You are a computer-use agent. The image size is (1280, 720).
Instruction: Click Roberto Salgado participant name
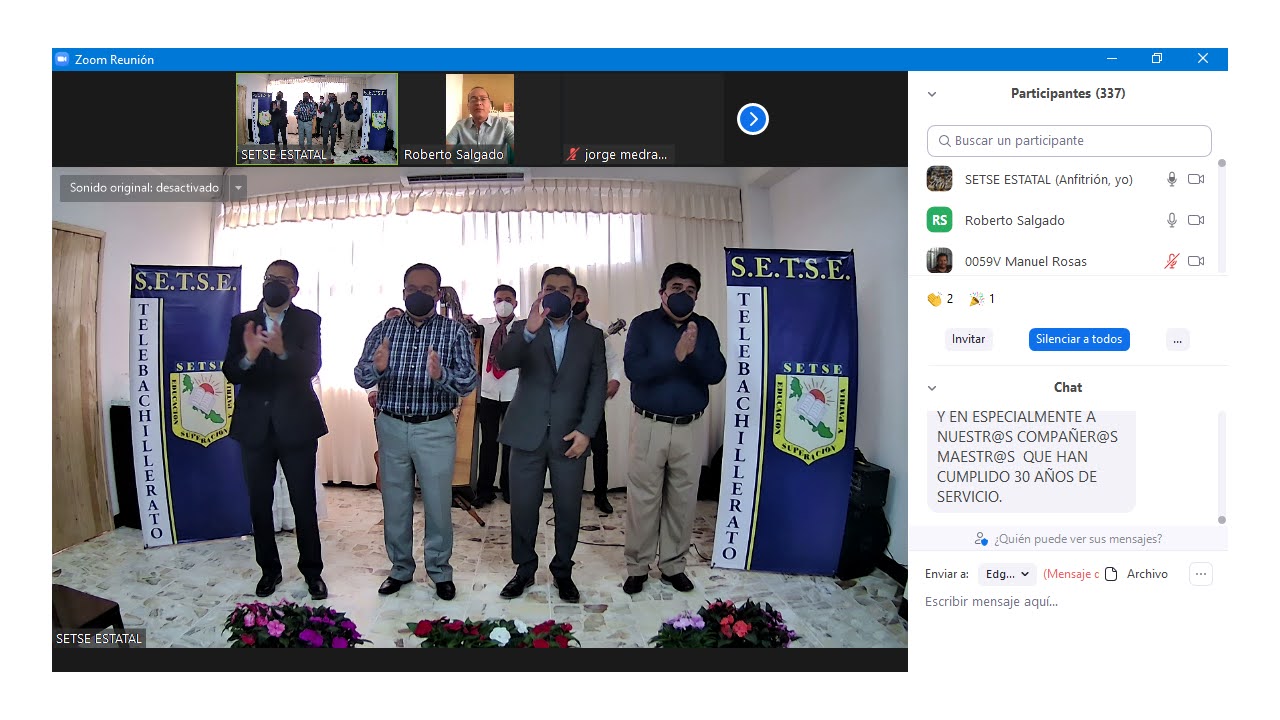[x=1014, y=221]
